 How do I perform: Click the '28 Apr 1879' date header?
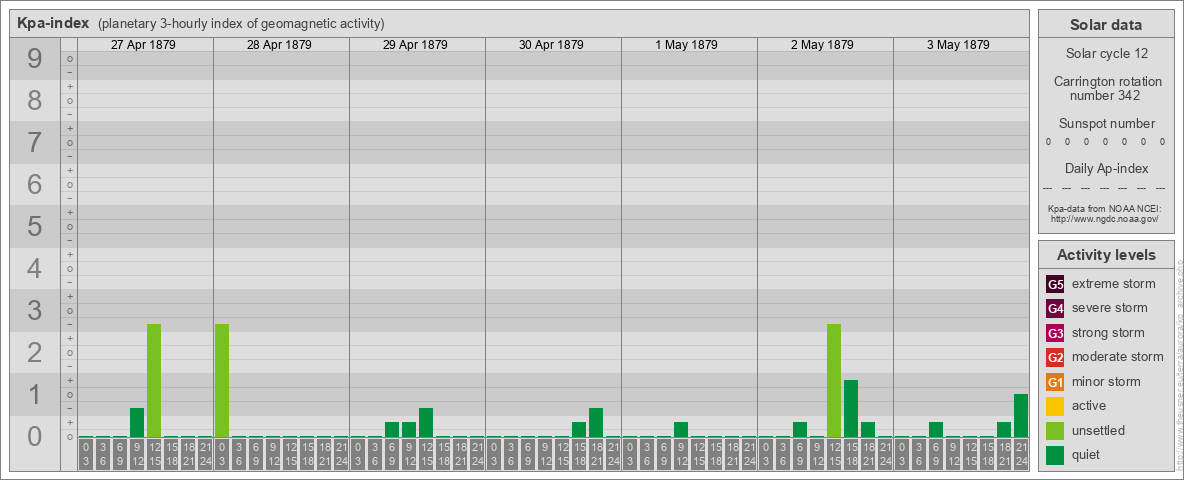pyautogui.click(x=279, y=45)
